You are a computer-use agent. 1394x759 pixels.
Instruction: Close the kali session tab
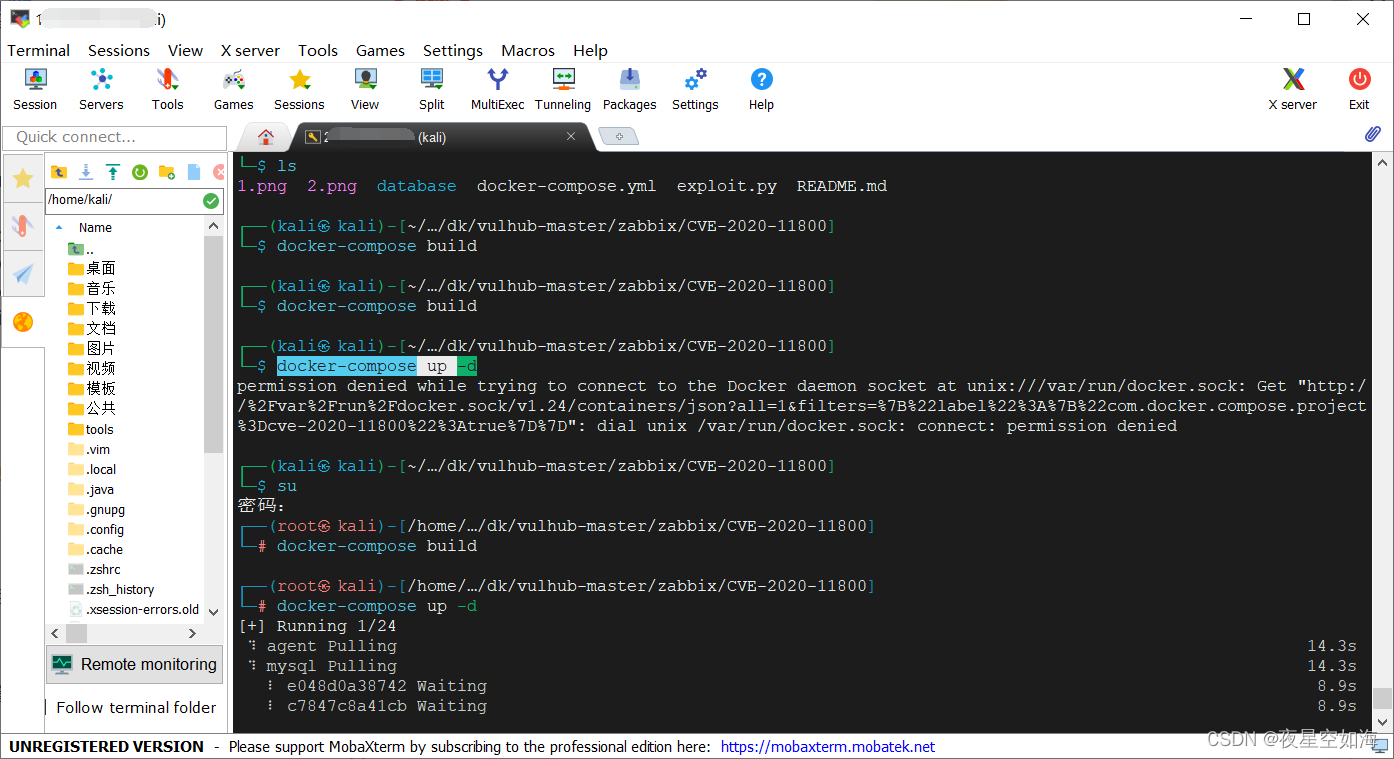[571, 137]
